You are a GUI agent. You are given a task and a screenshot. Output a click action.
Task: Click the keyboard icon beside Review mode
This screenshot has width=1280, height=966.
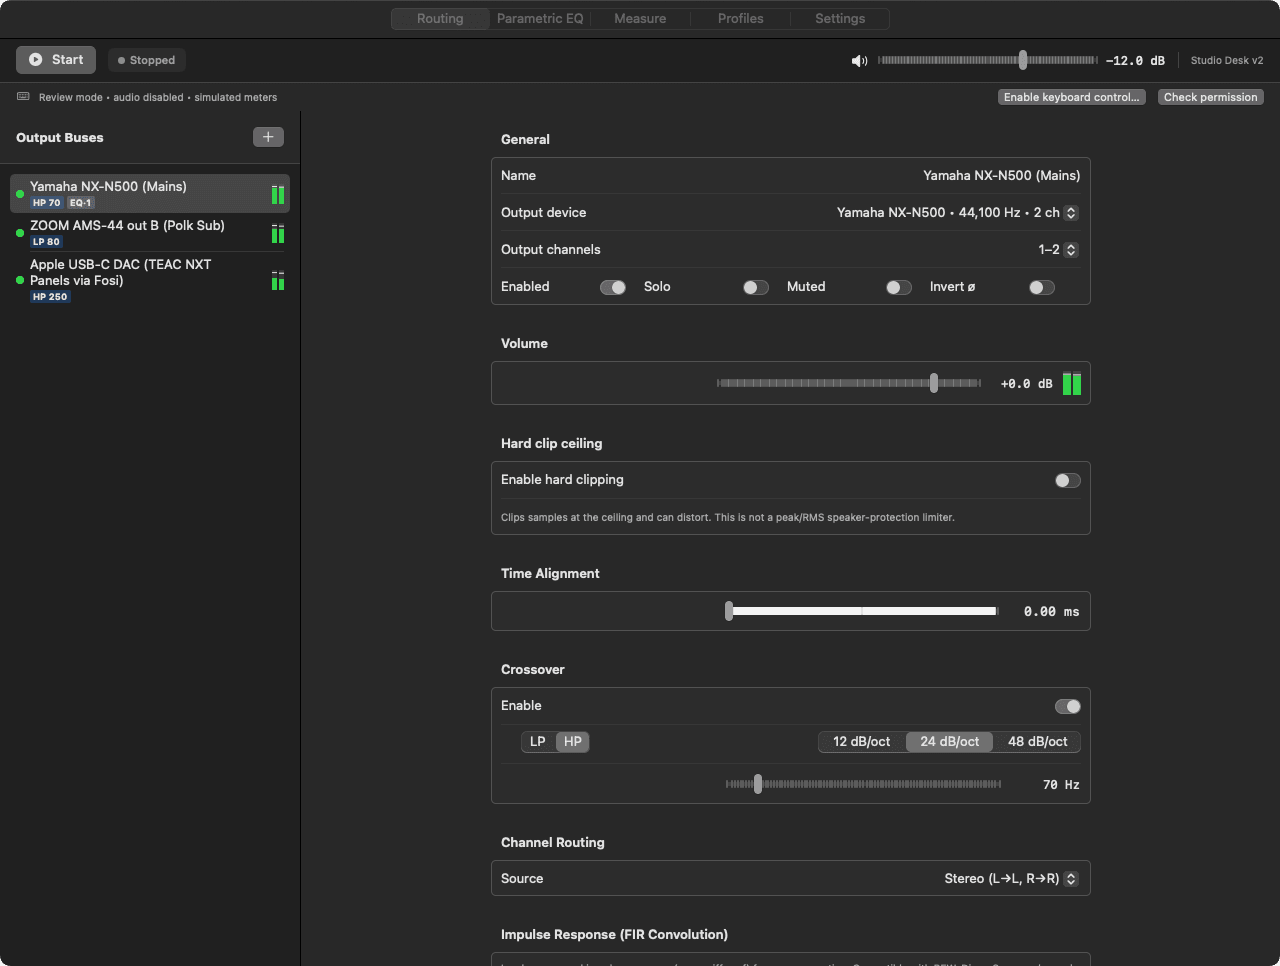coord(23,97)
